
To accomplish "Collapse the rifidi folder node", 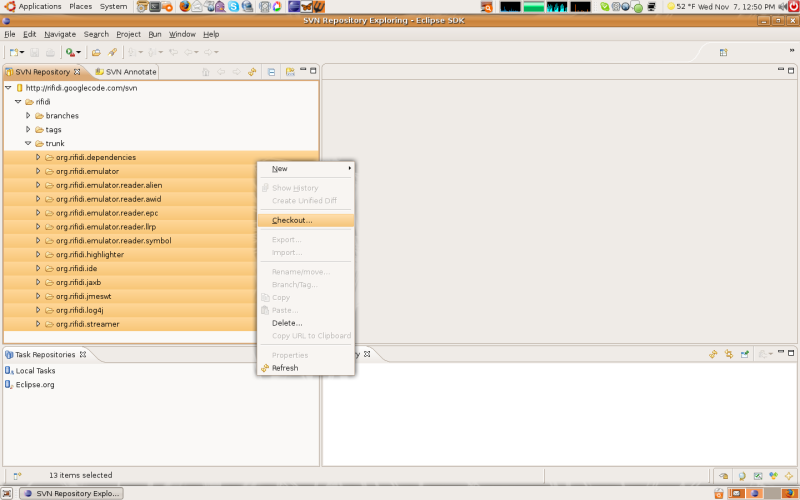I will click(x=18, y=102).
